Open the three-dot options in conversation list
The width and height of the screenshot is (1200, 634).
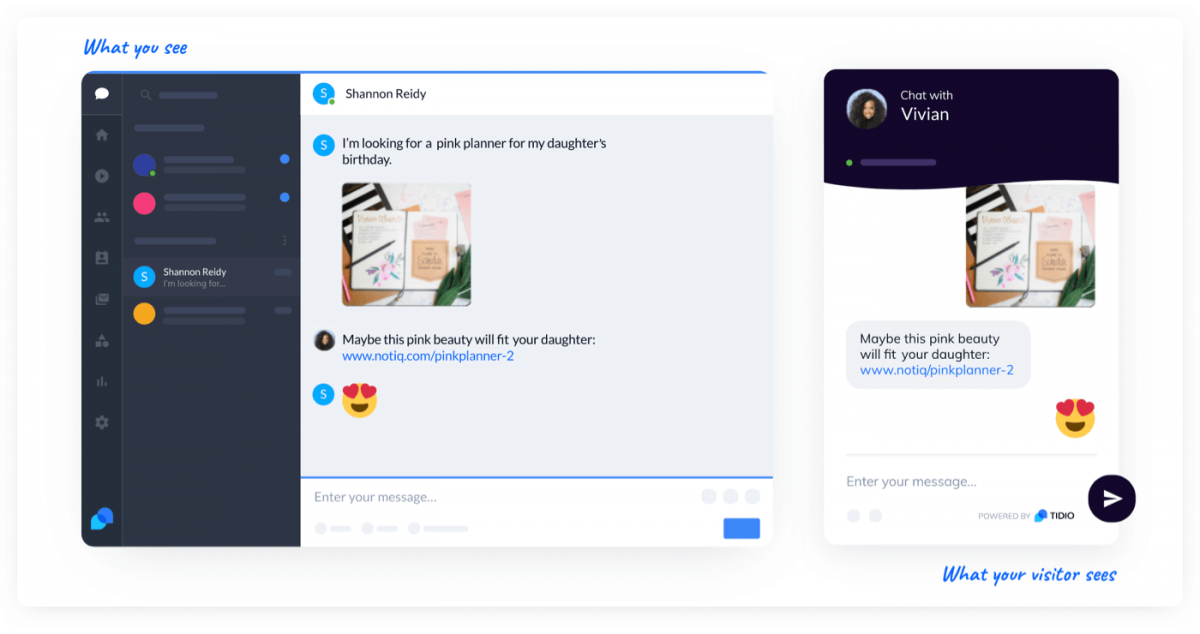click(285, 241)
